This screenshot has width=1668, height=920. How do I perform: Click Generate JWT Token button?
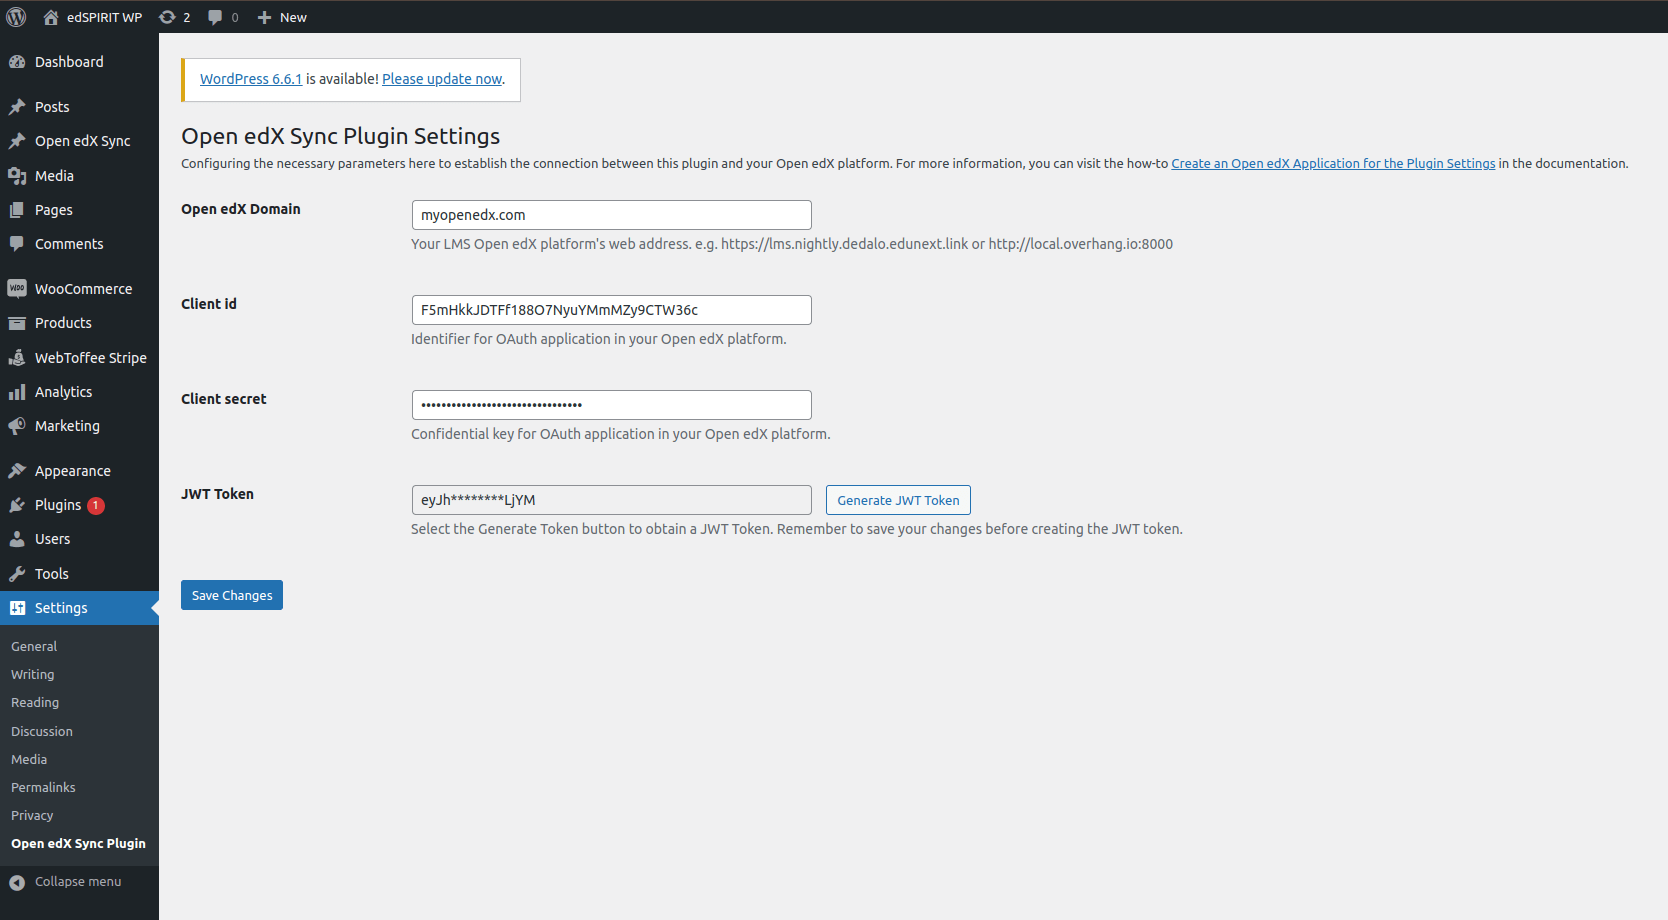pyautogui.click(x=898, y=500)
